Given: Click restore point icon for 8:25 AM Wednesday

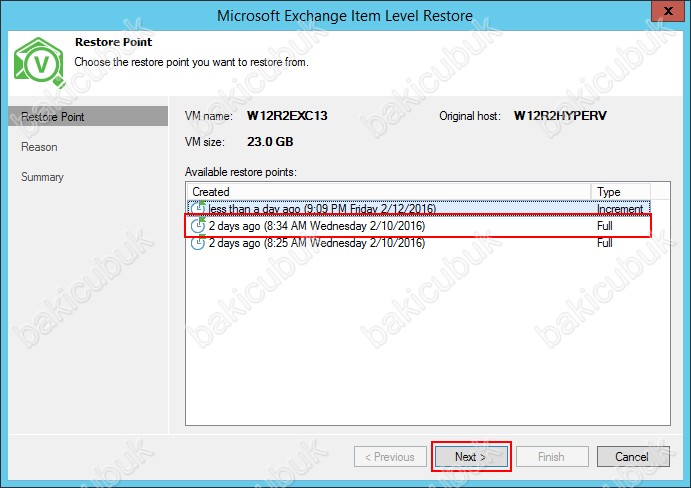Looking at the screenshot, I should pos(198,242).
